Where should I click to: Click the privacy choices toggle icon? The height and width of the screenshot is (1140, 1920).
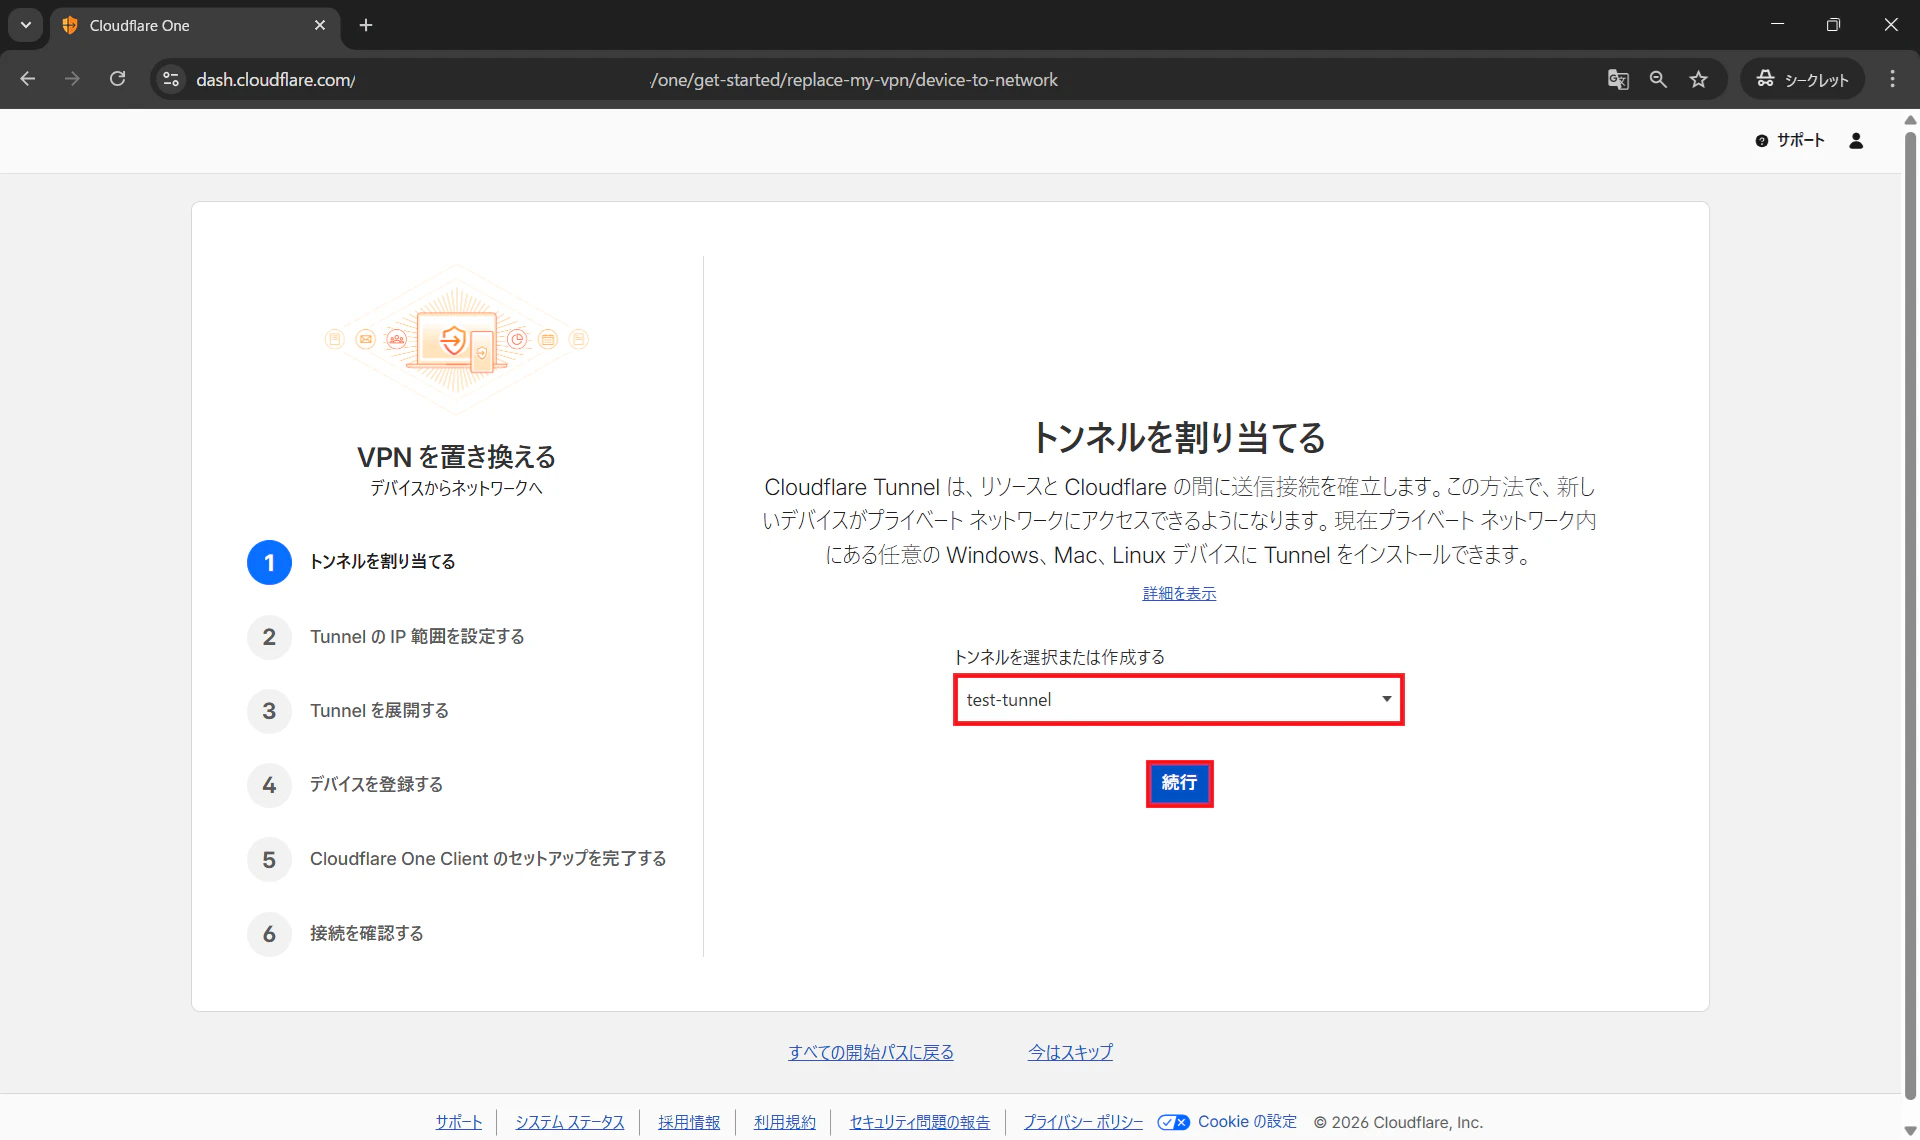click(1174, 1122)
